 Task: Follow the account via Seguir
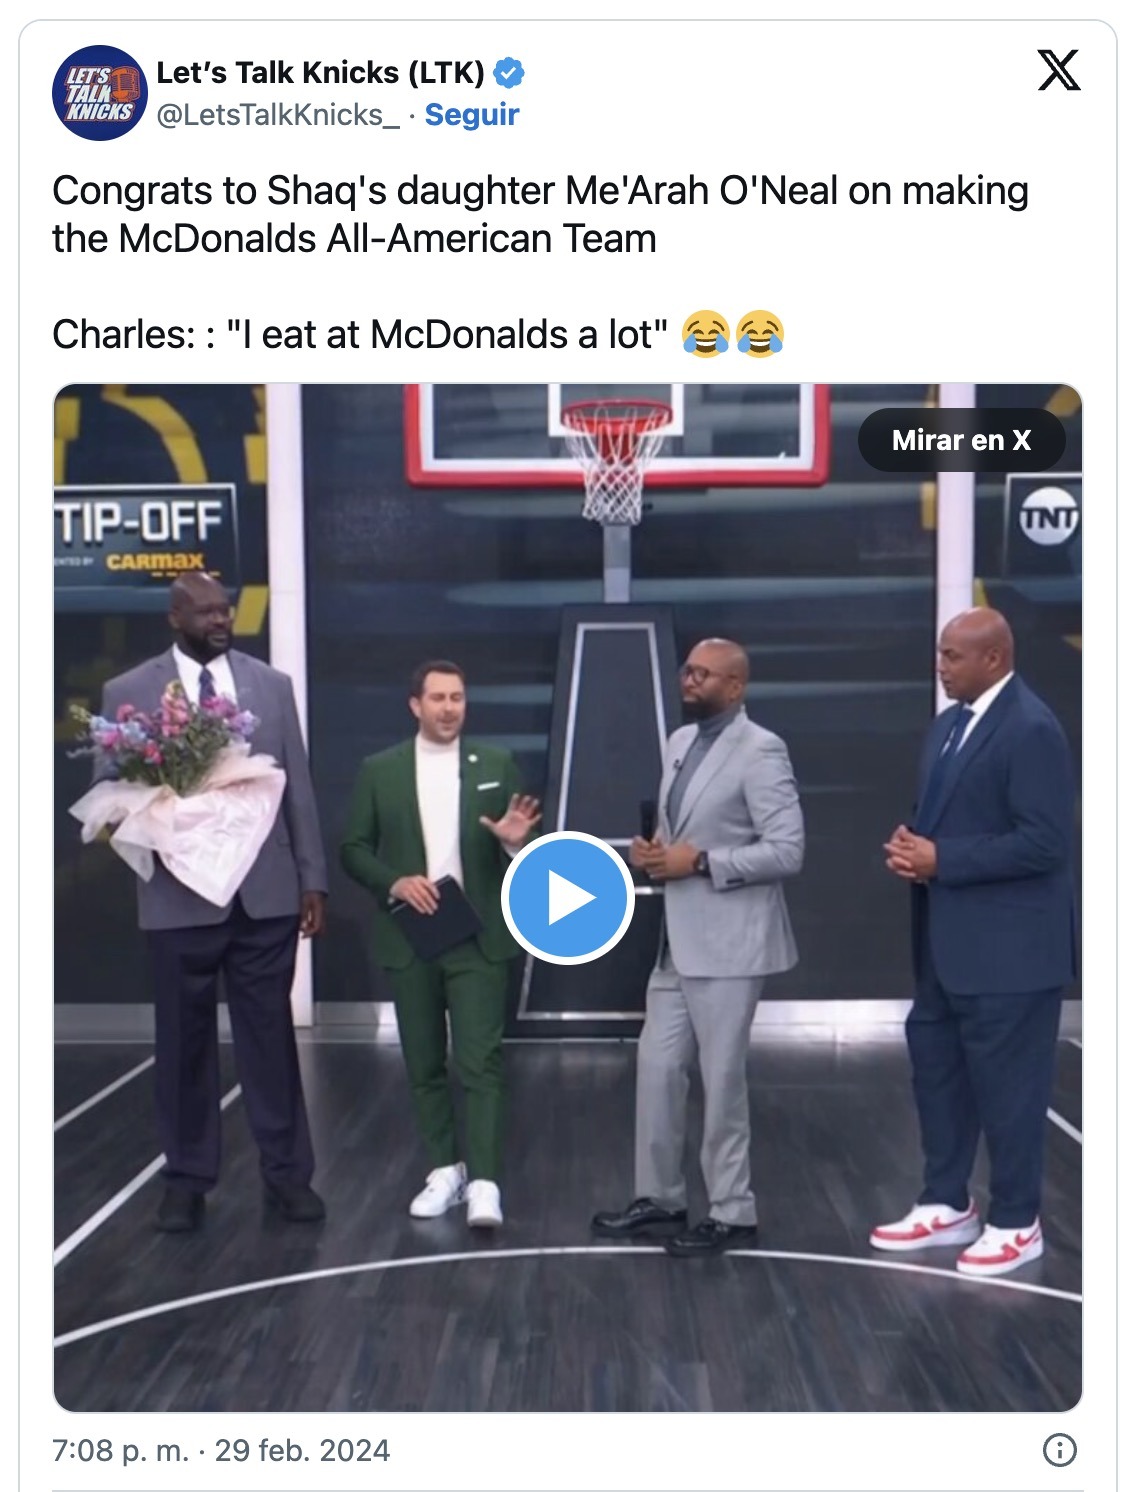472,115
